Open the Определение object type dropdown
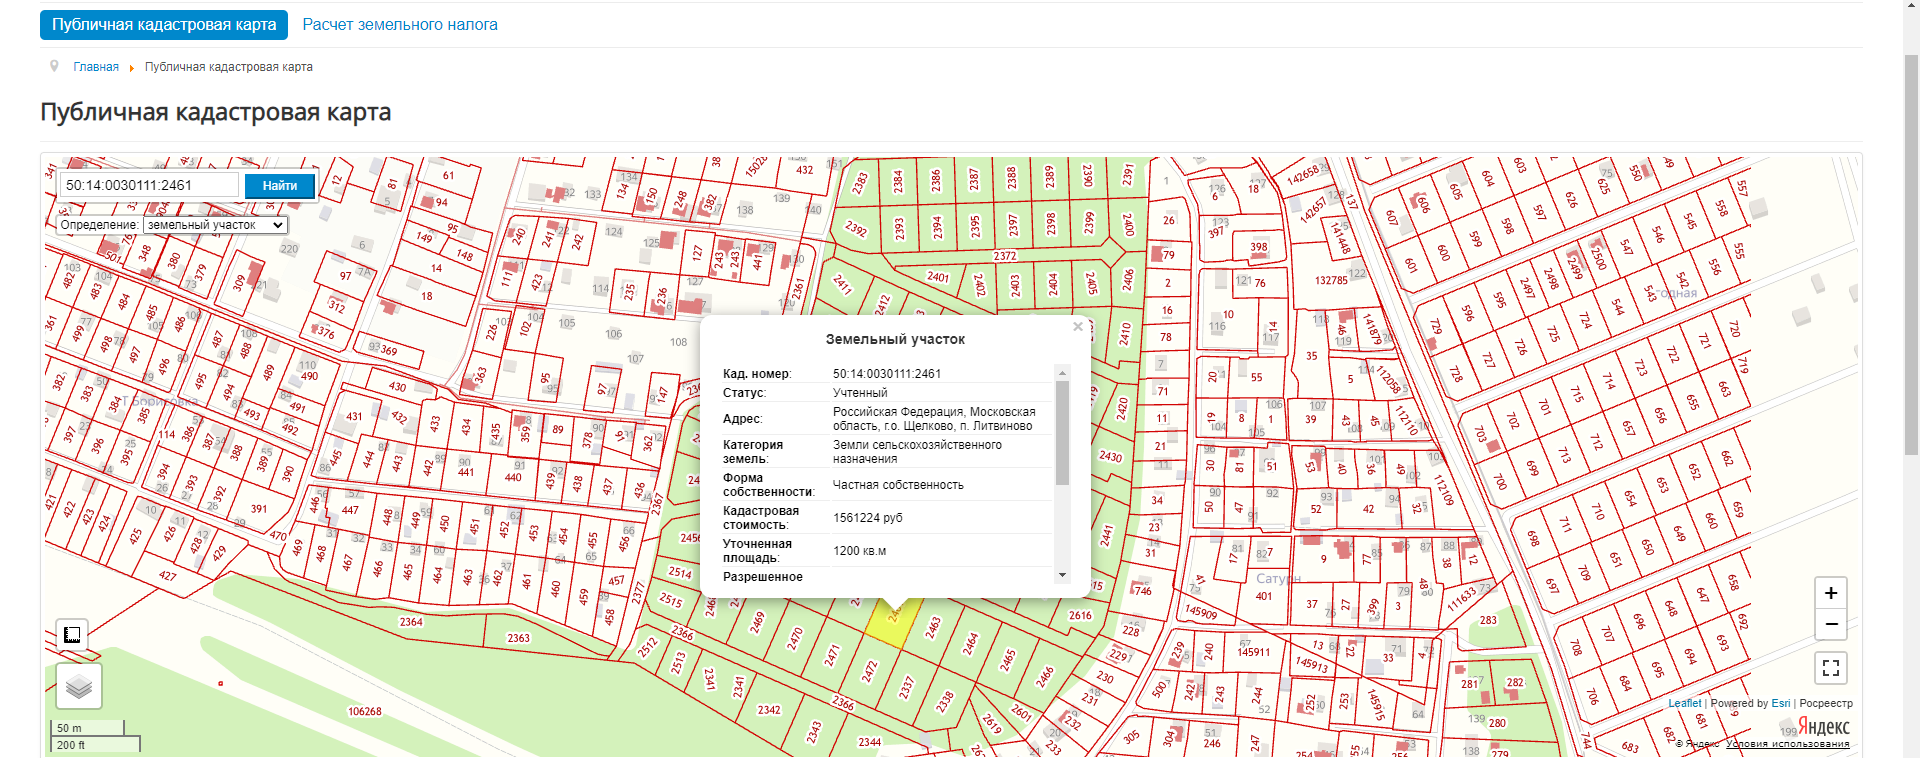1920x758 pixels. pos(215,225)
